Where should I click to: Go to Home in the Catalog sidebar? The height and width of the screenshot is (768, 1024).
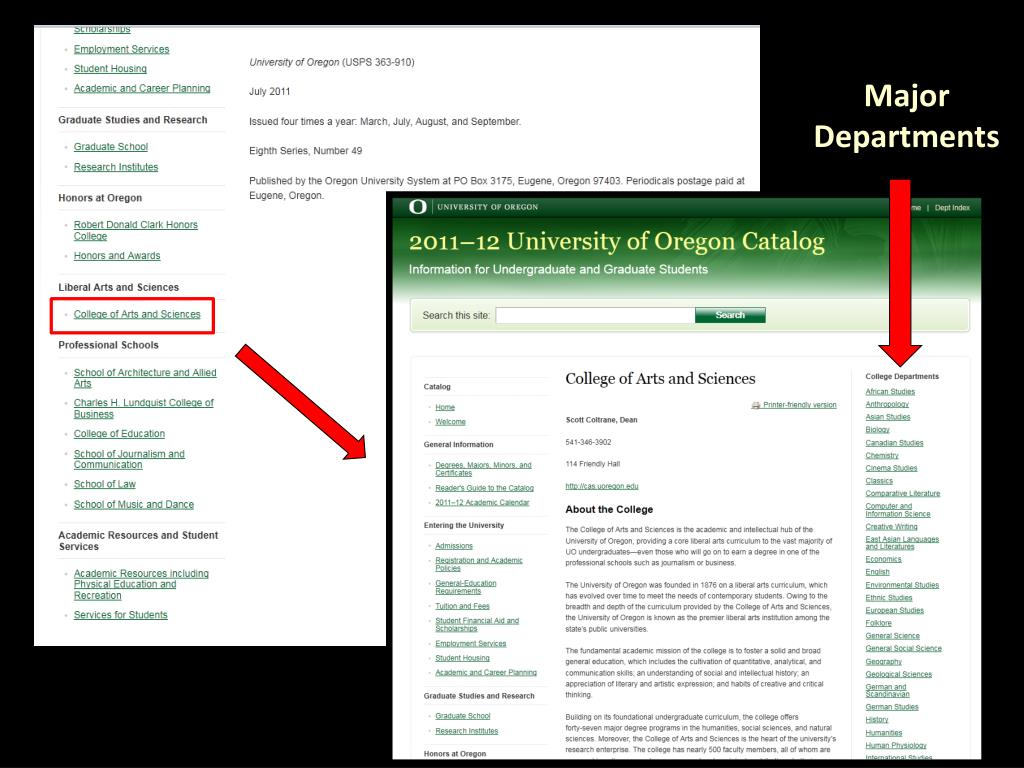[445, 407]
